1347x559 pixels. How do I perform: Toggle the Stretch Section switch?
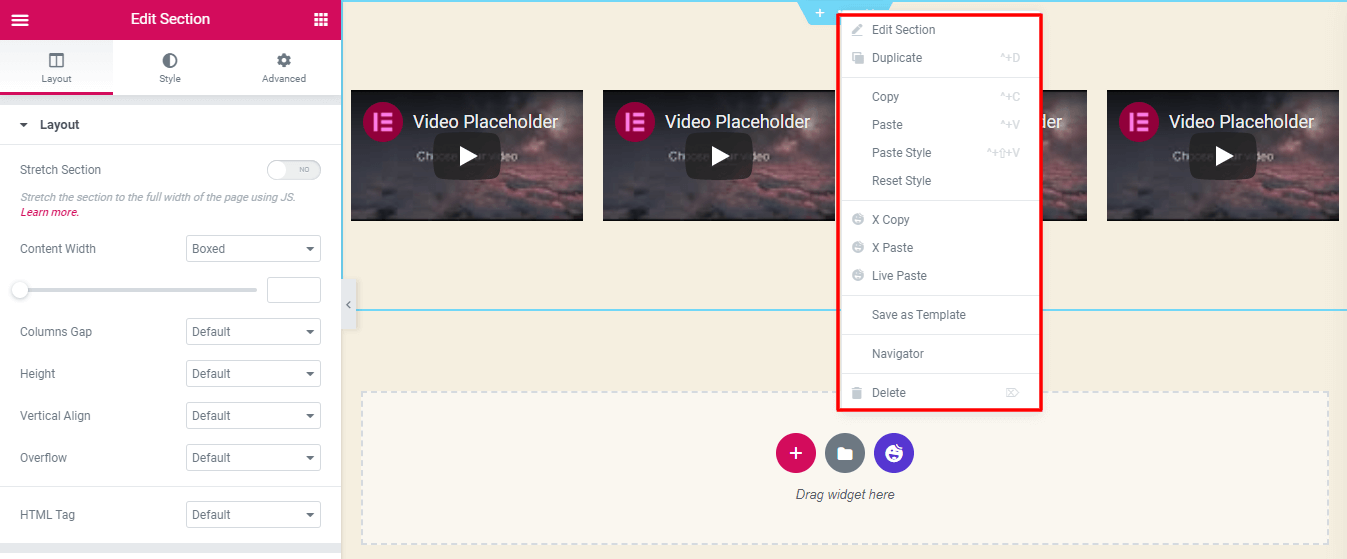click(294, 170)
